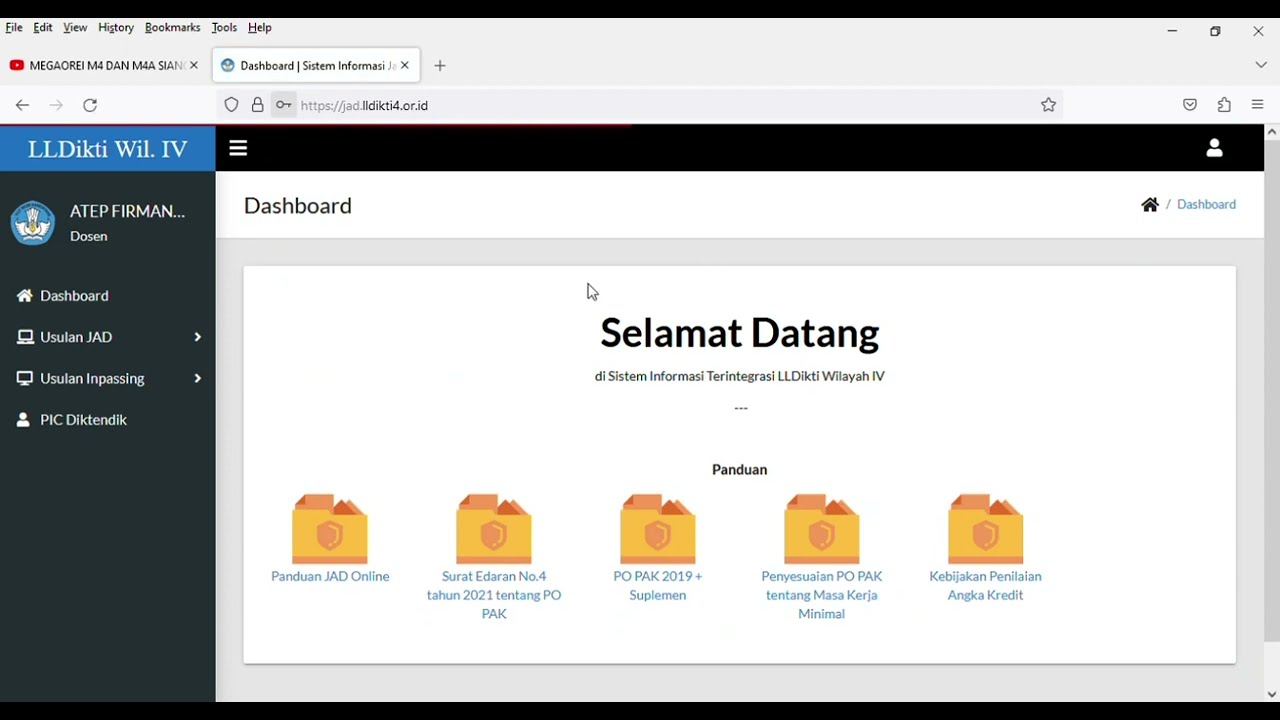The image size is (1280, 720).
Task: Reload the page with refresh icon
Action: point(90,105)
